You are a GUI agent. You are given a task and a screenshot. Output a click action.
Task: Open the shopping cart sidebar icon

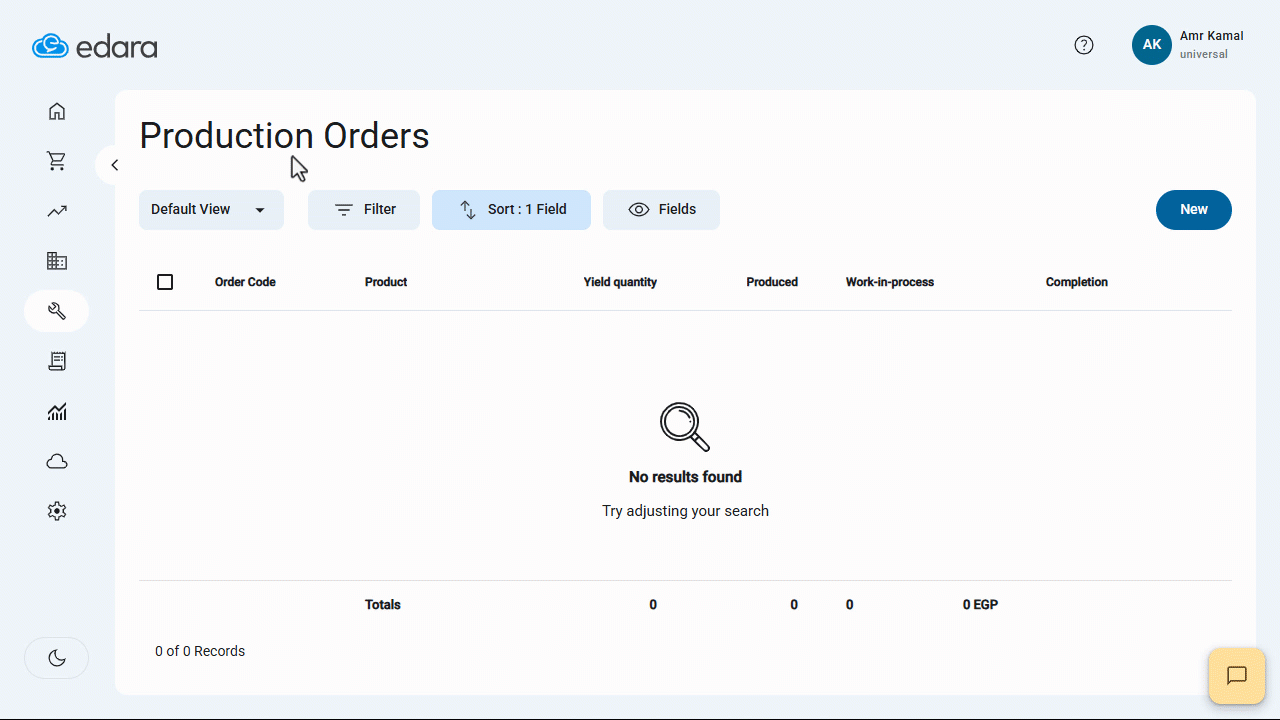coord(57,161)
